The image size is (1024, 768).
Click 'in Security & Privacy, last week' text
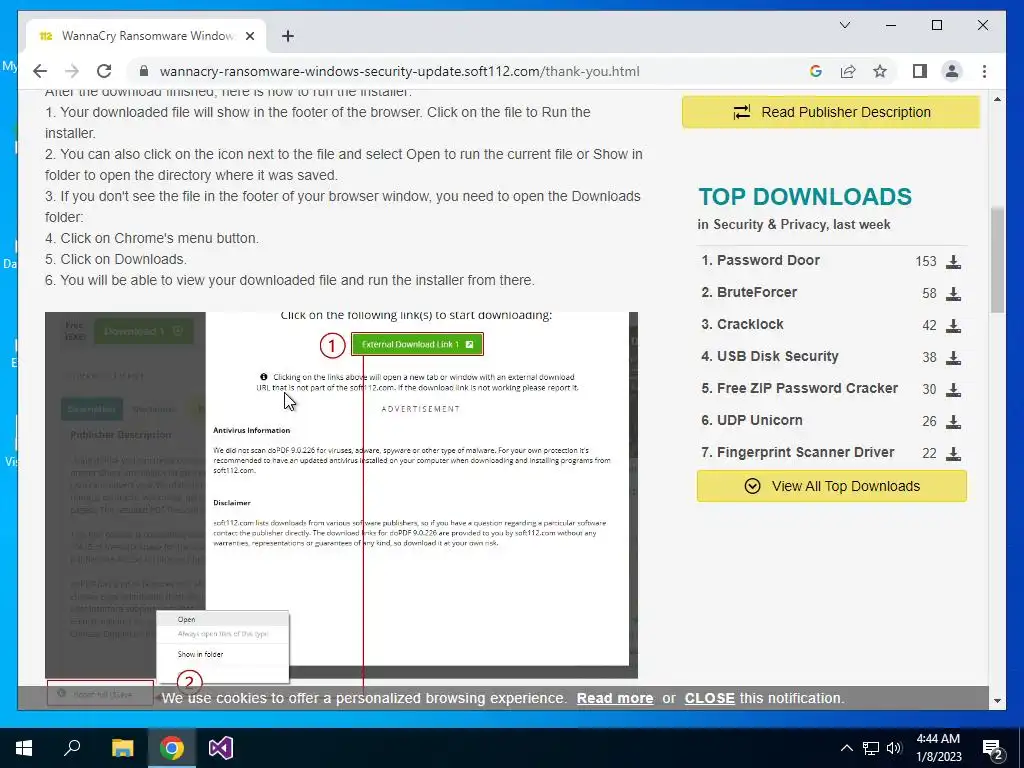(x=793, y=225)
